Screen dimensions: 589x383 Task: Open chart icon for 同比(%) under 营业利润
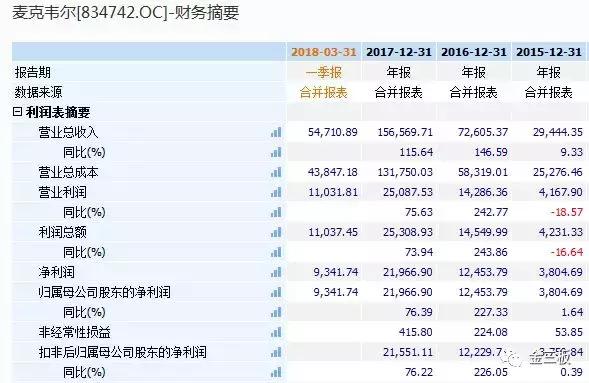coord(276,212)
